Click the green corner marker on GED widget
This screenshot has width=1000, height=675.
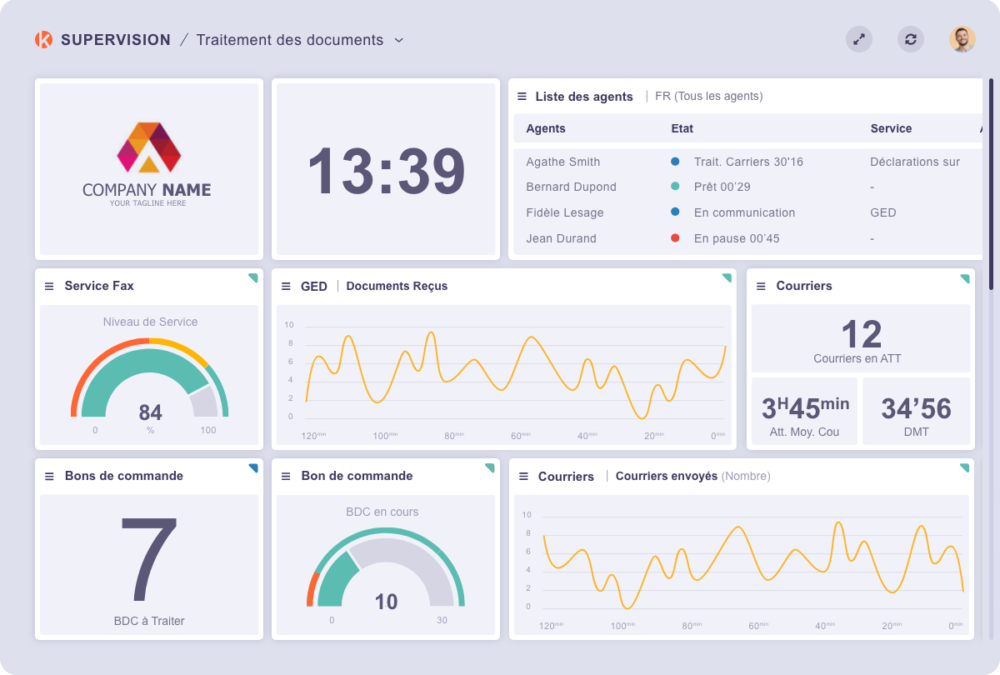click(x=727, y=278)
